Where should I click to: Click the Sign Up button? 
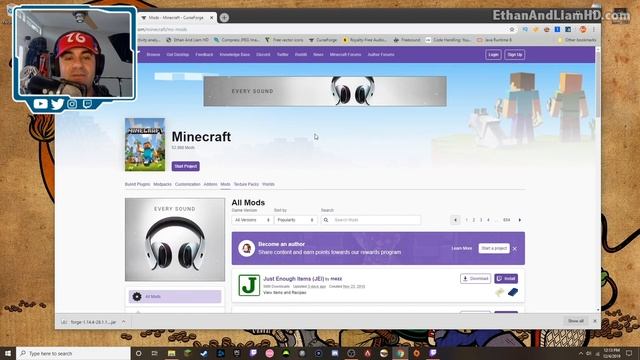515,54
